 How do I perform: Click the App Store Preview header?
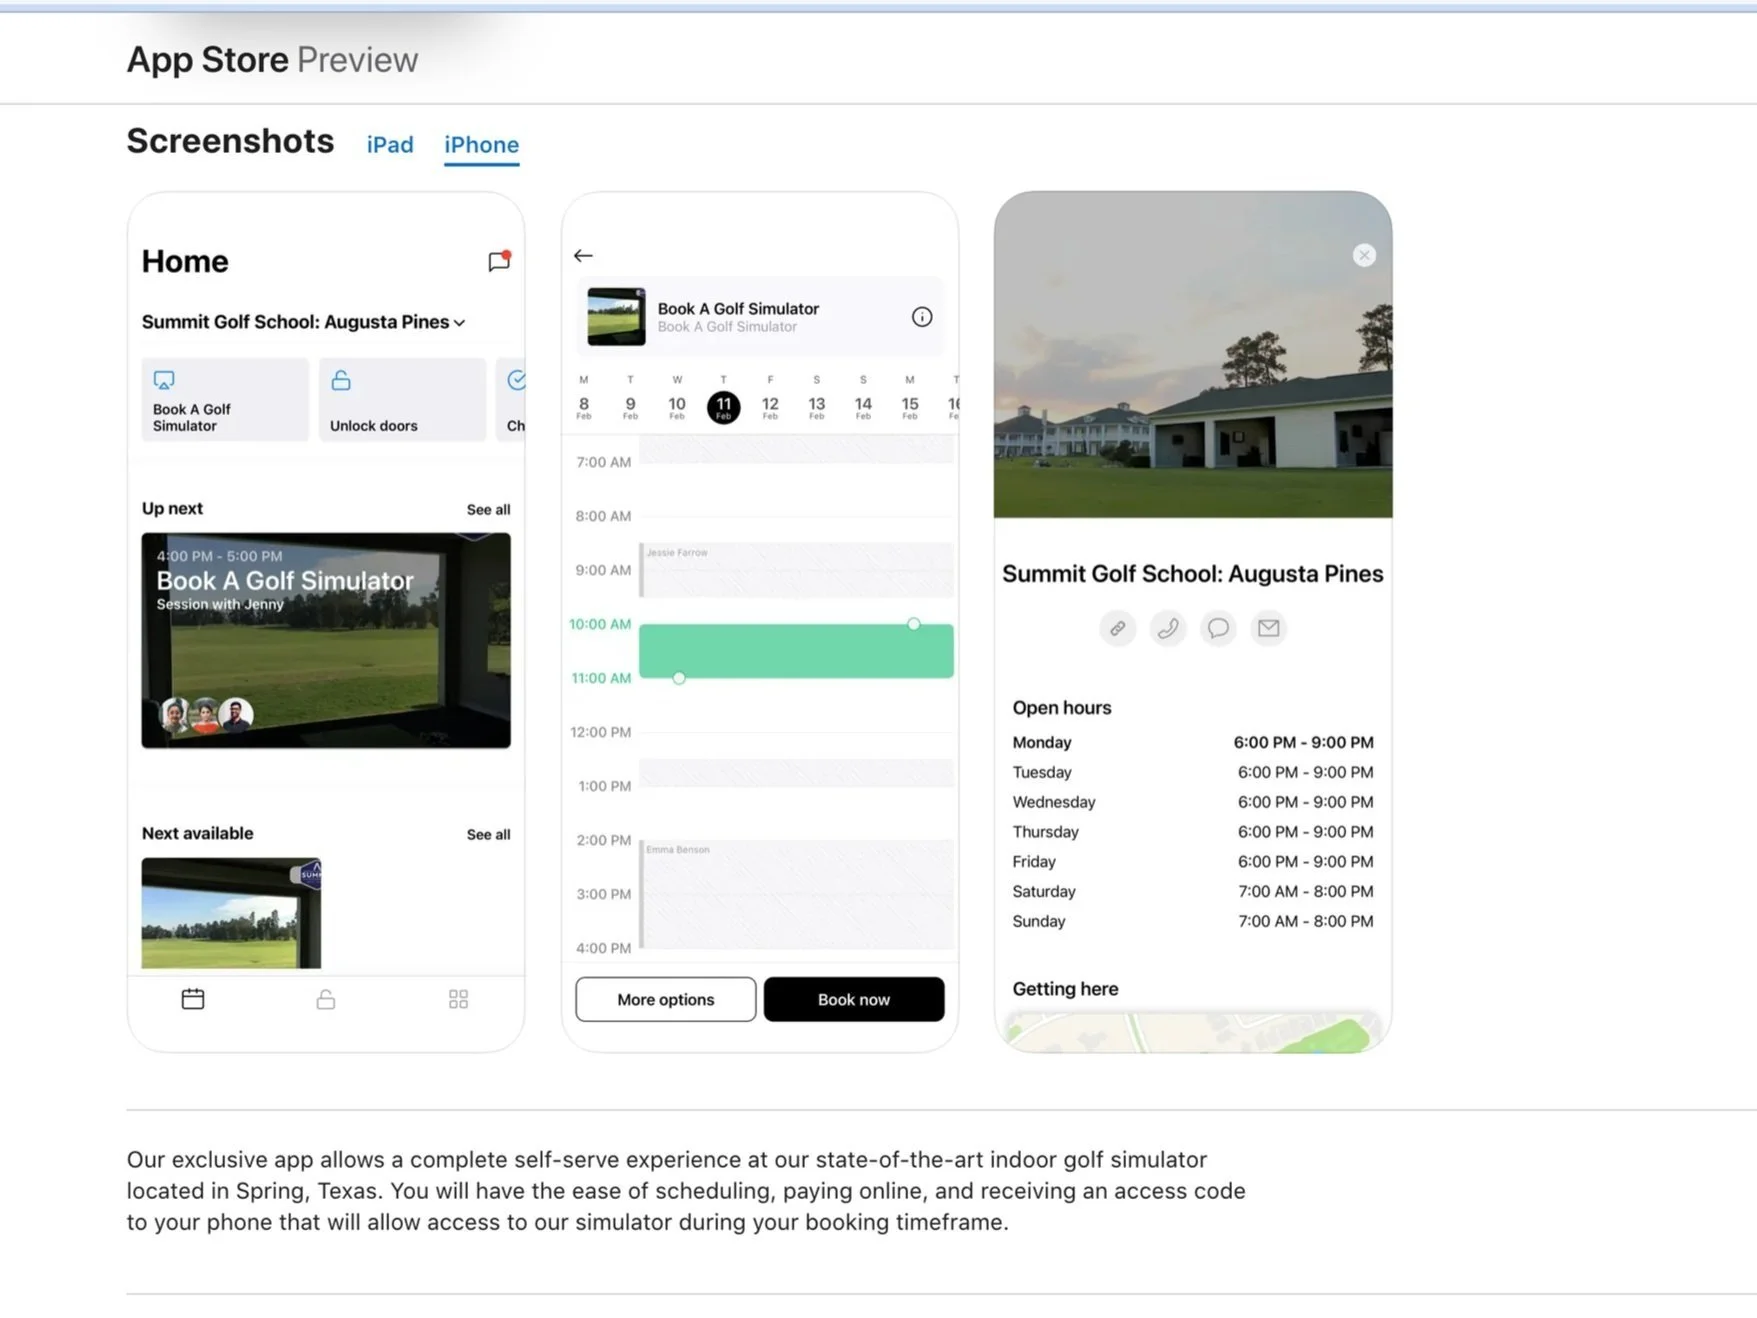[x=272, y=60]
